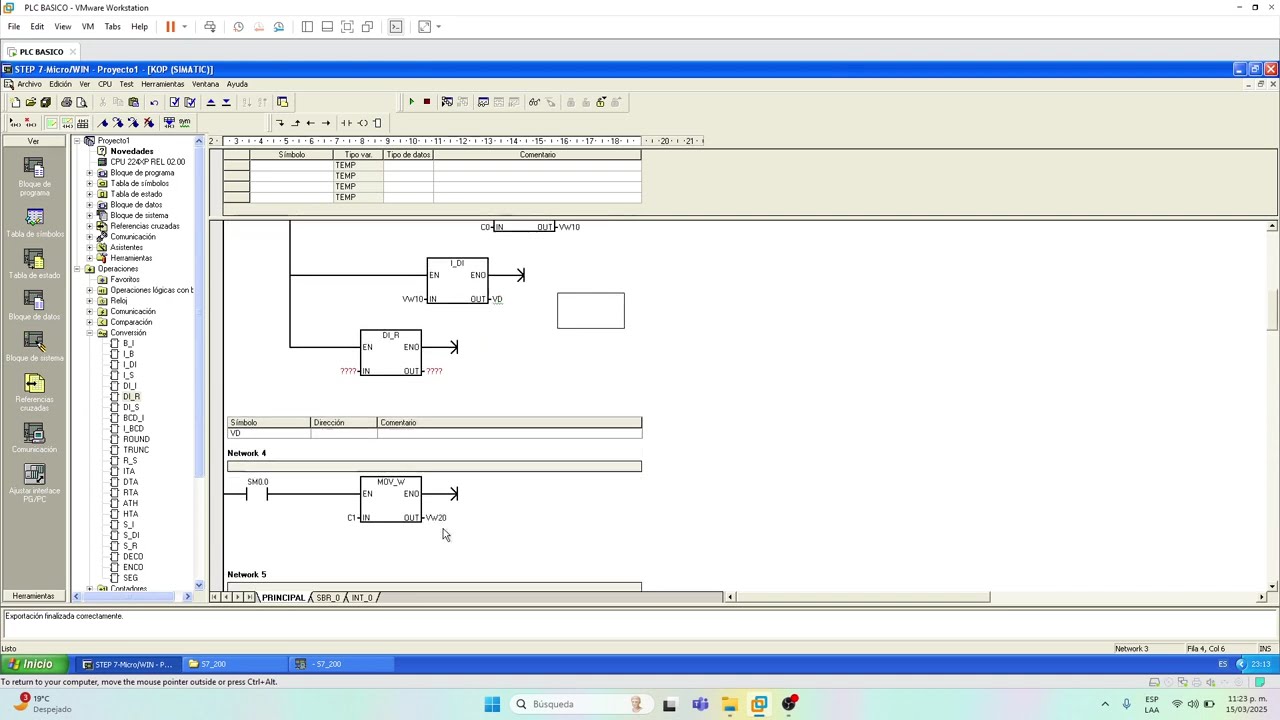Viewport: 1280px width, 720px height.
Task: Insert a box with the box icon
Action: [x=377, y=123]
